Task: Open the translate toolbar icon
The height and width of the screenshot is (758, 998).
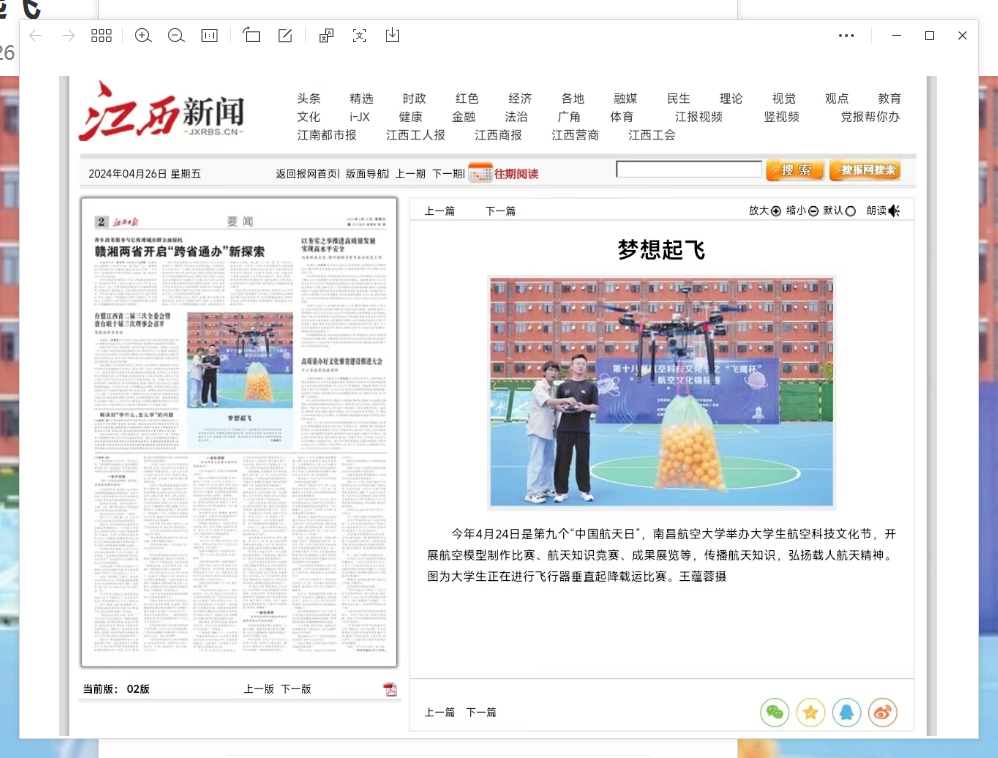Action: (x=324, y=35)
